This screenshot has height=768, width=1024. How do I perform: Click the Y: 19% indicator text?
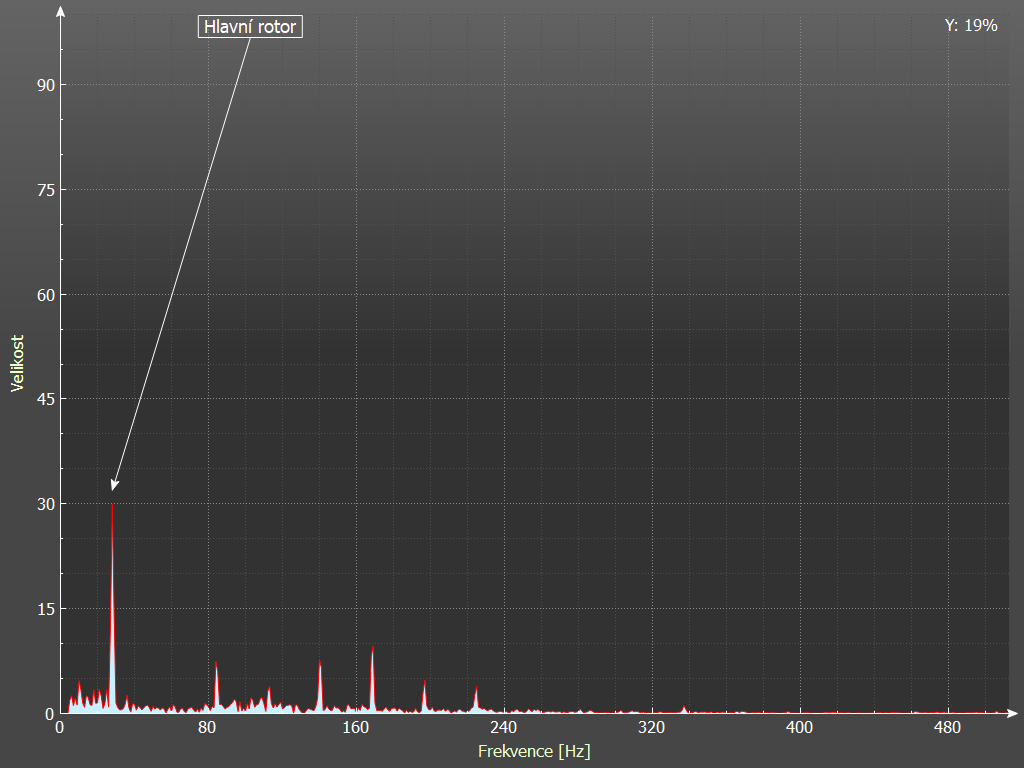tap(970, 26)
